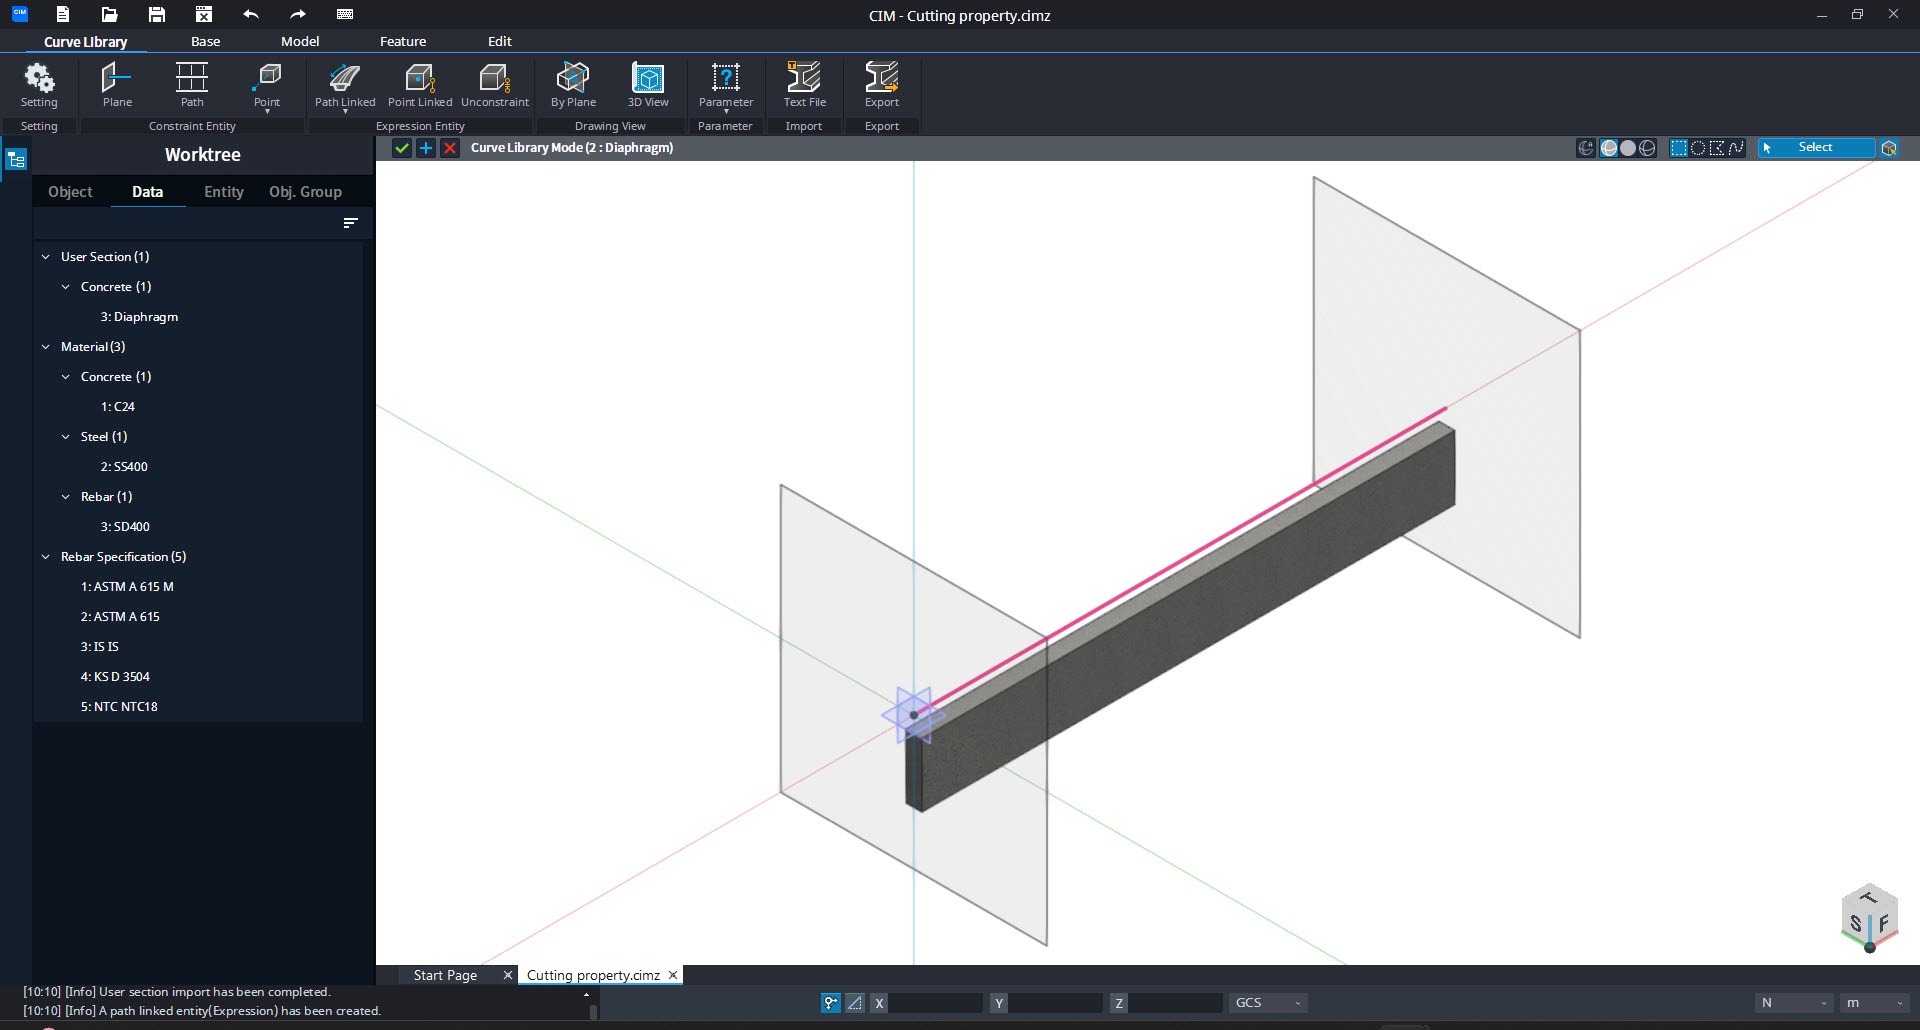Image resolution: width=1920 pixels, height=1030 pixels.
Task: Toggle the snap point icon in status bar
Action: 831,1003
